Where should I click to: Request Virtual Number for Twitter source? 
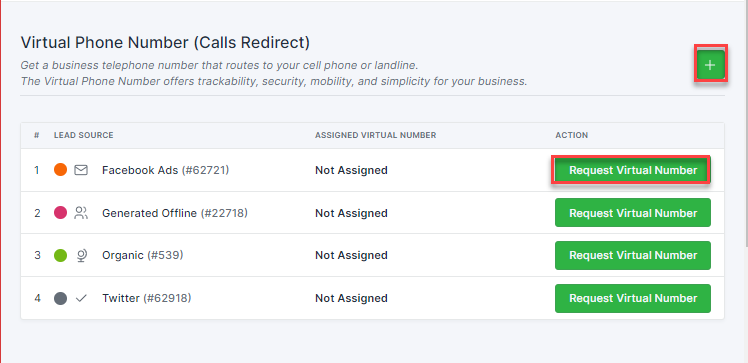click(633, 298)
